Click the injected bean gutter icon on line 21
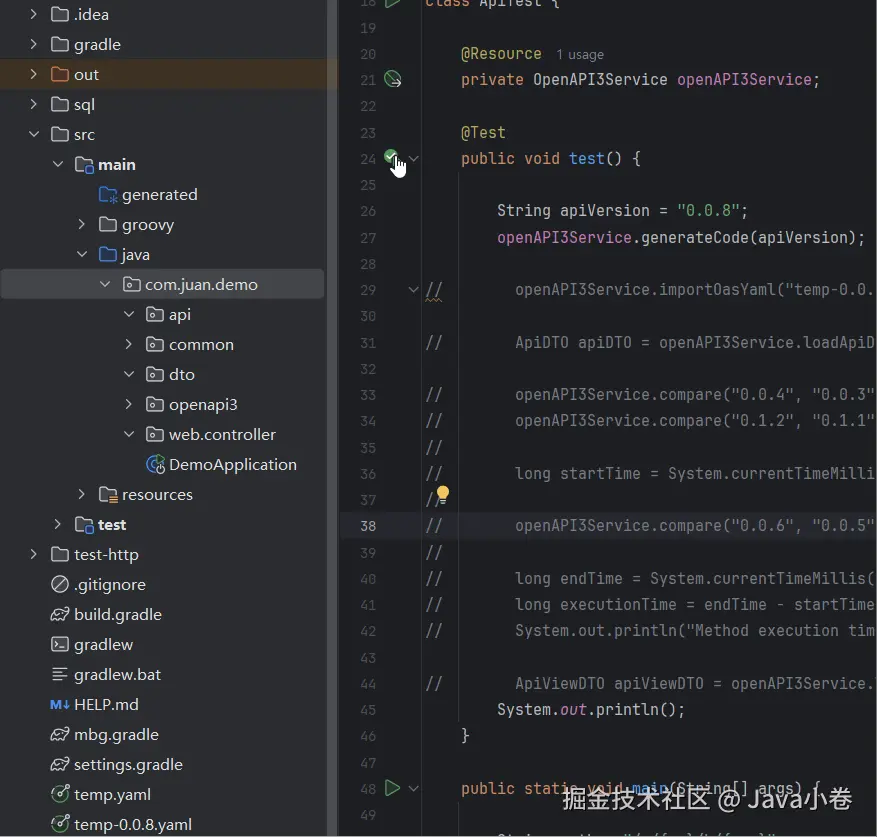Image resolution: width=877 pixels, height=837 pixels. tap(393, 79)
